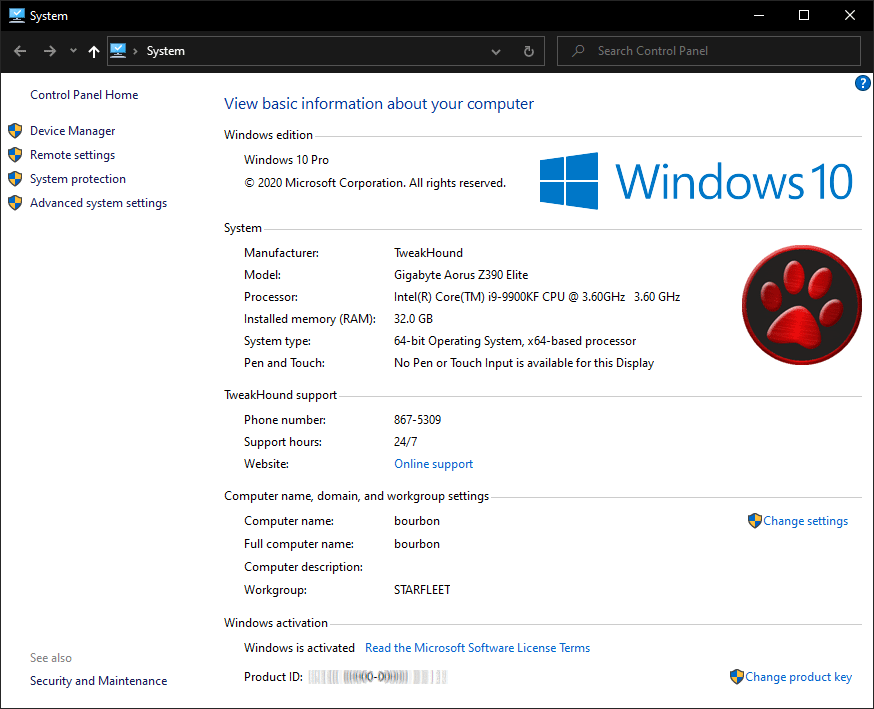Screen dimensions: 874x709
Task: Open Remote settings
Action: point(72,155)
